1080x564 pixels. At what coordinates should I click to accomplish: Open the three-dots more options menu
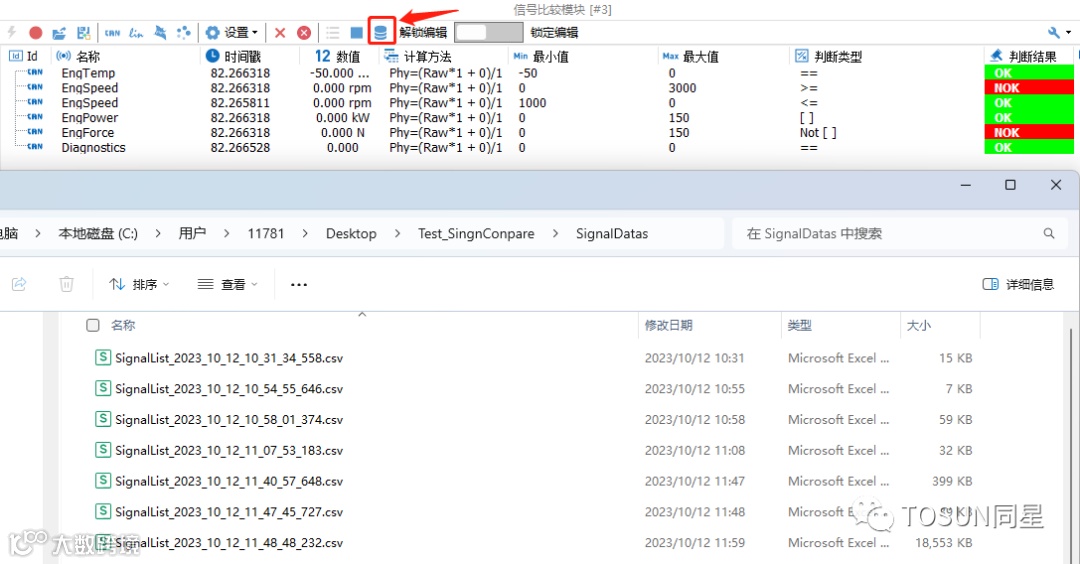coord(298,284)
